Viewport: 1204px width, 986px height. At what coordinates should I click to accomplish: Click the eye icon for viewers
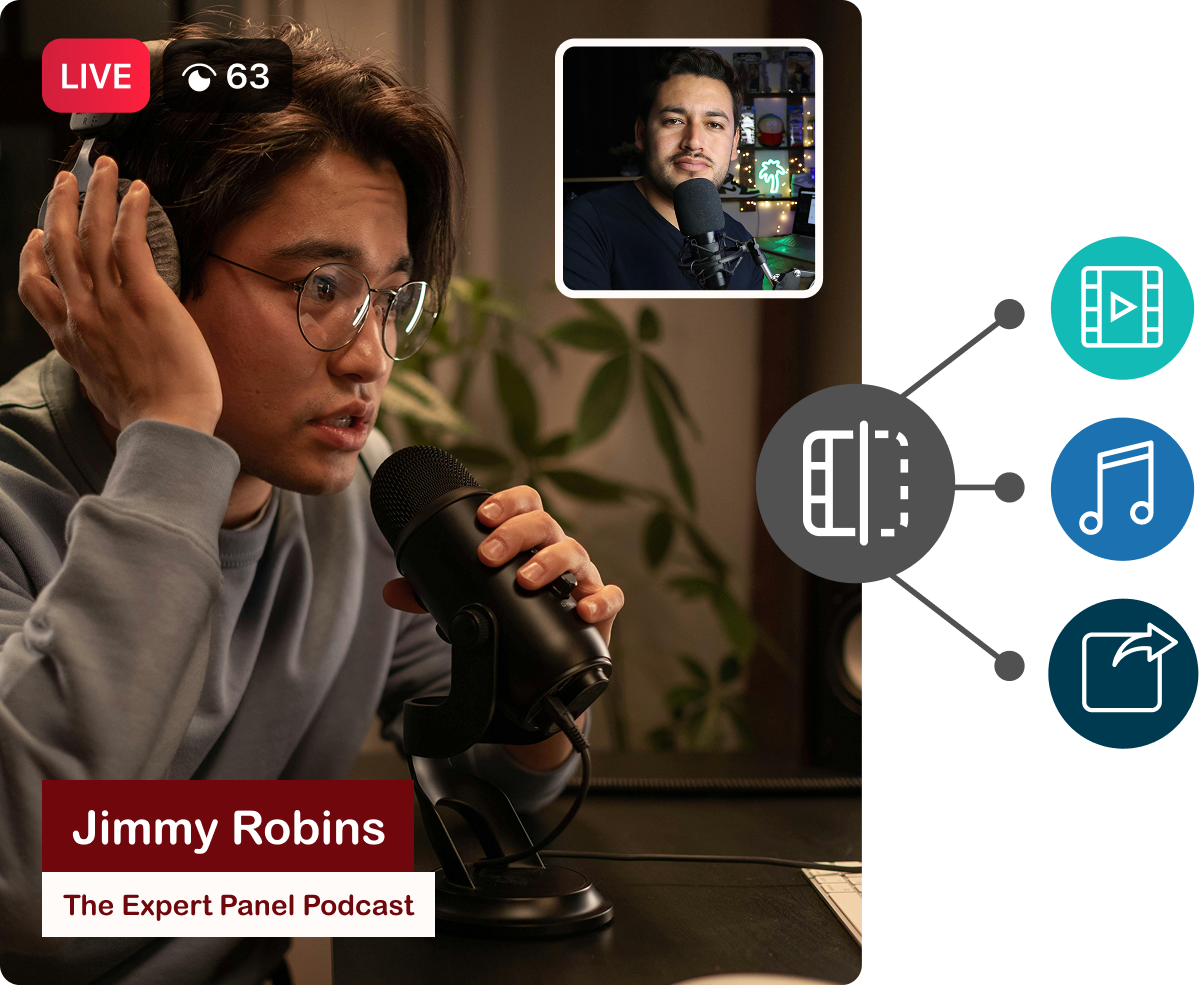pyautogui.click(x=200, y=77)
